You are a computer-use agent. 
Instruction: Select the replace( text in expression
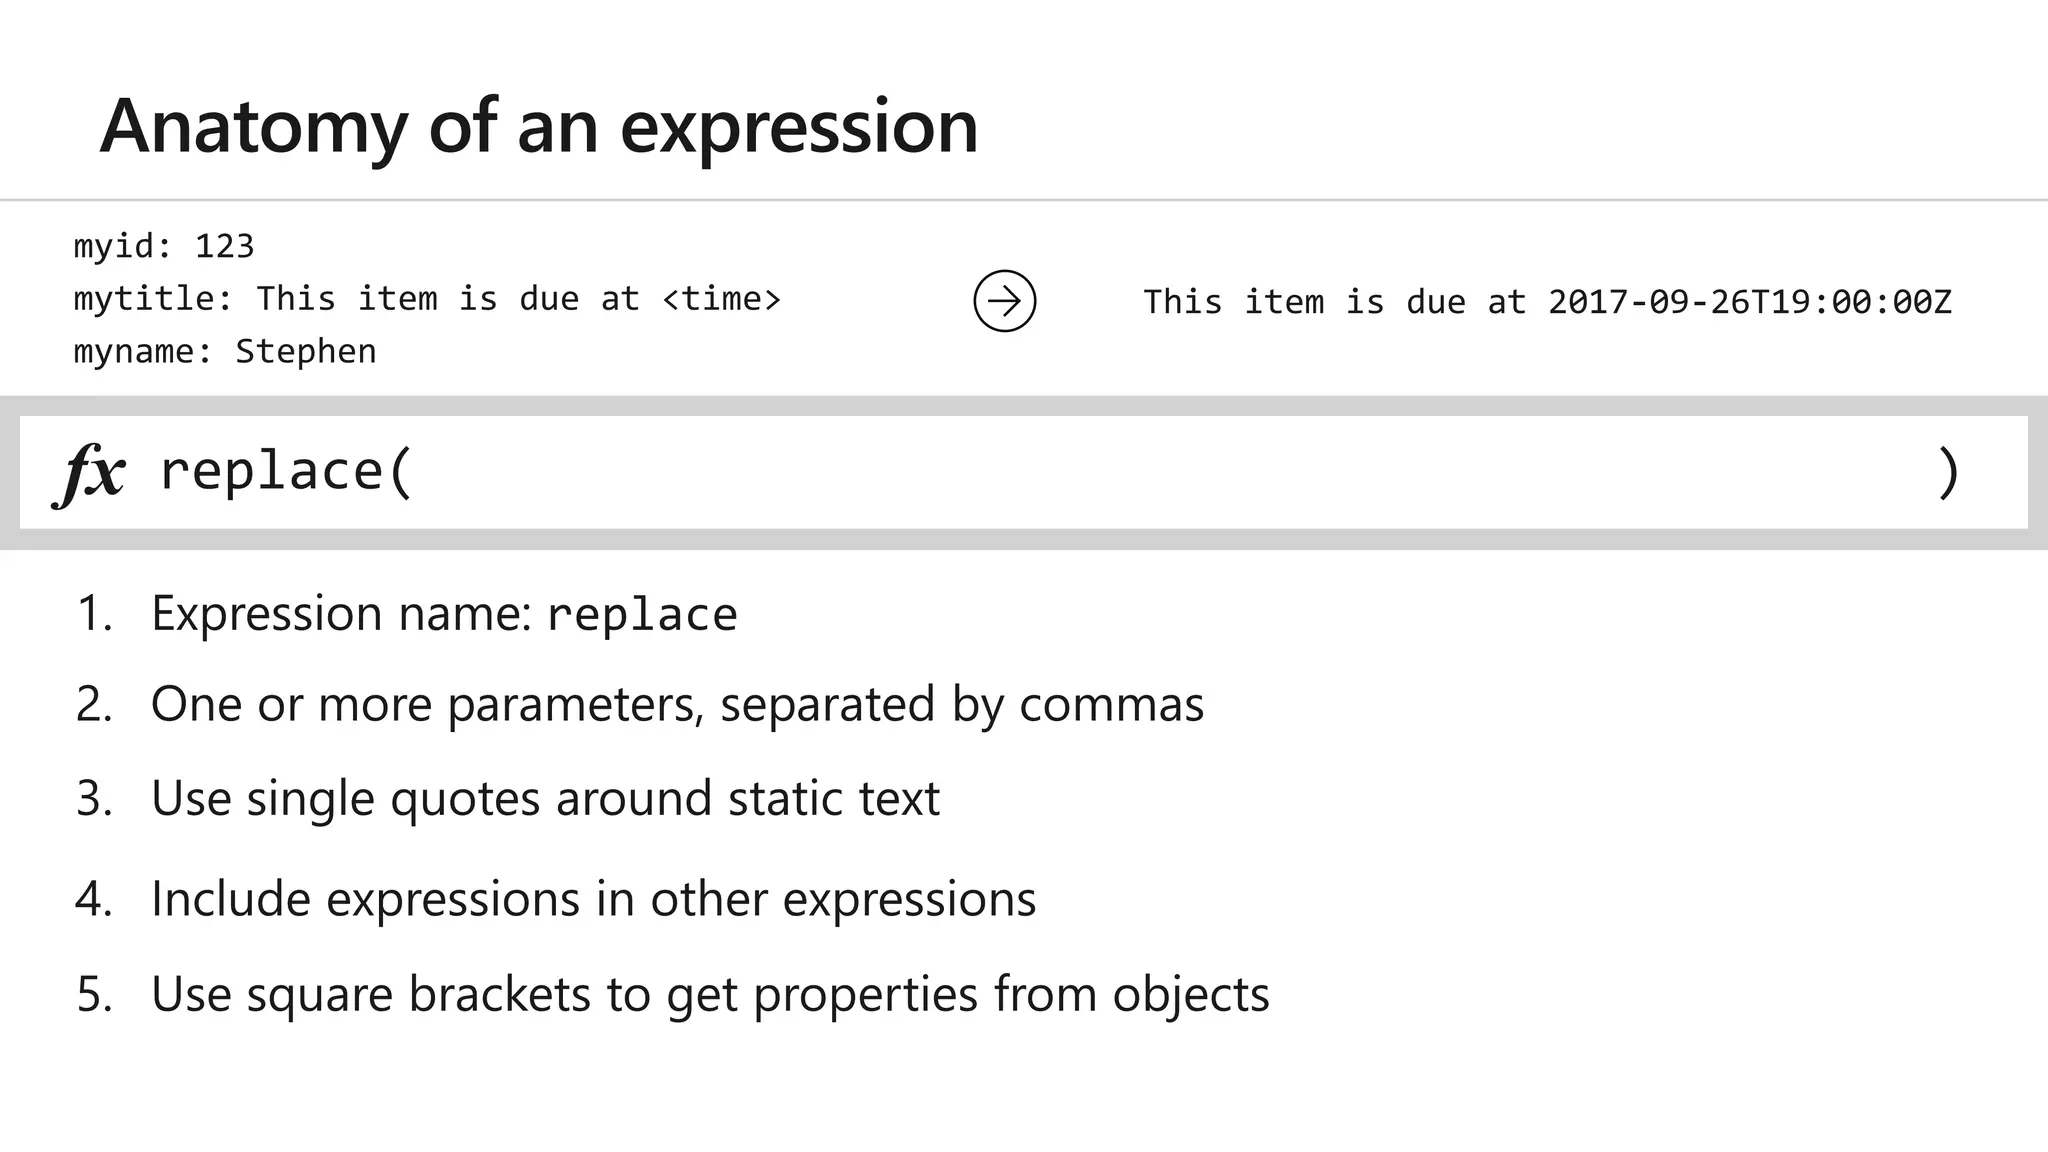coord(286,472)
